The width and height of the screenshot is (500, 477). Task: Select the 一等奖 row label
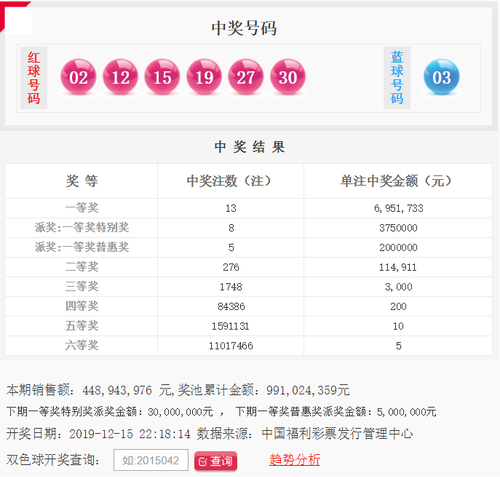point(82,208)
